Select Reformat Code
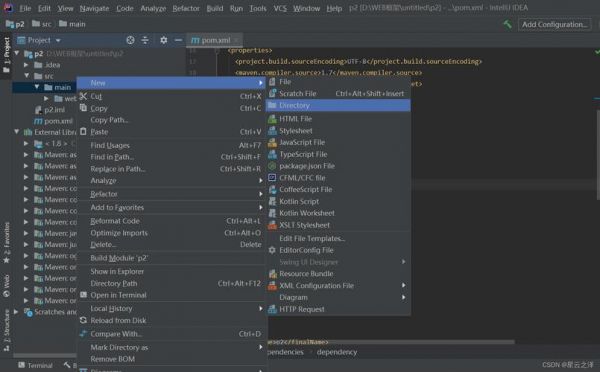This screenshot has width=600, height=372. (171, 221)
